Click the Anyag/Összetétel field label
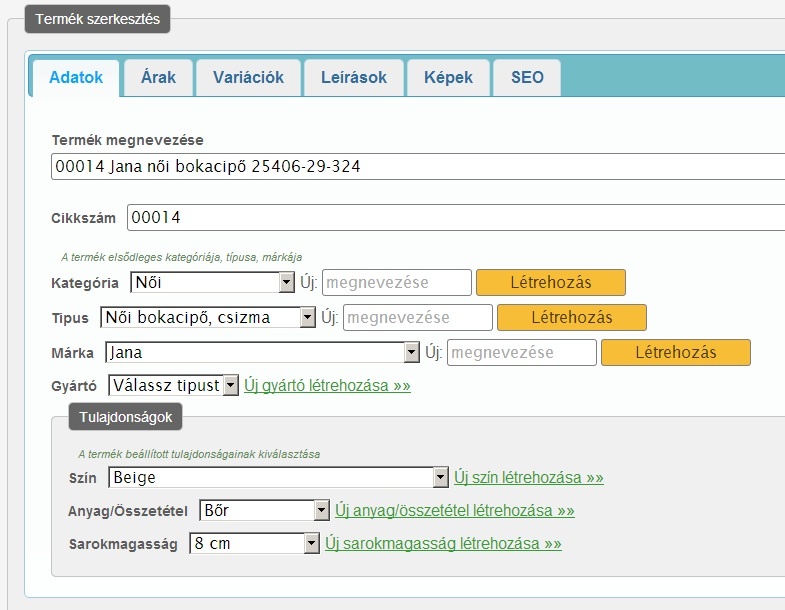This screenshot has height=610, width=785. click(128, 511)
